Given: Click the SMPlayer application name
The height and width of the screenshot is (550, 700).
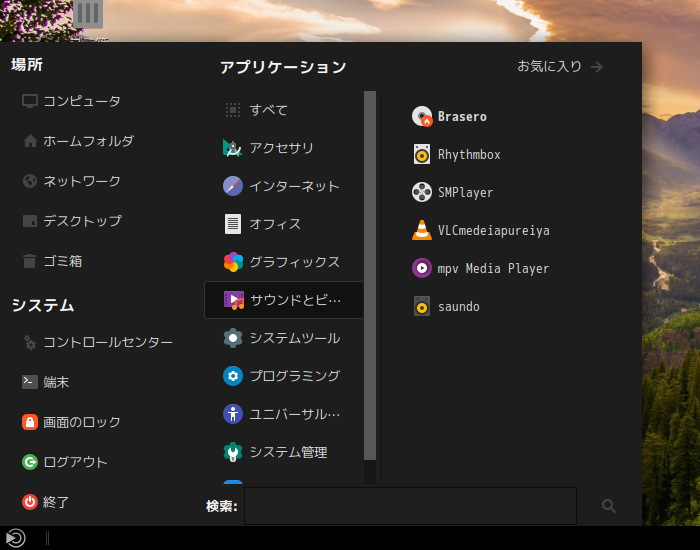Looking at the screenshot, I should [465, 192].
